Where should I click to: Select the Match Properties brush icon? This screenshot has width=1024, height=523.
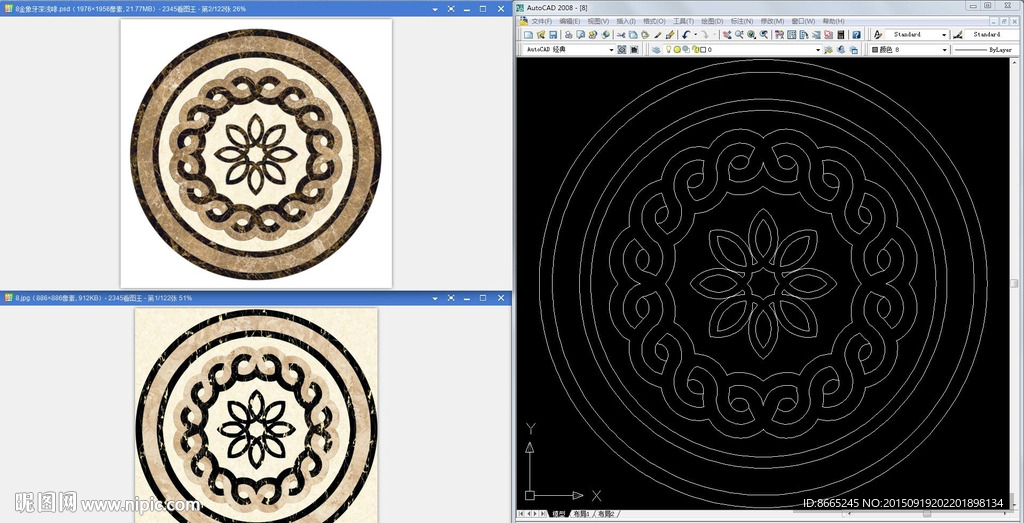pyautogui.click(x=657, y=35)
